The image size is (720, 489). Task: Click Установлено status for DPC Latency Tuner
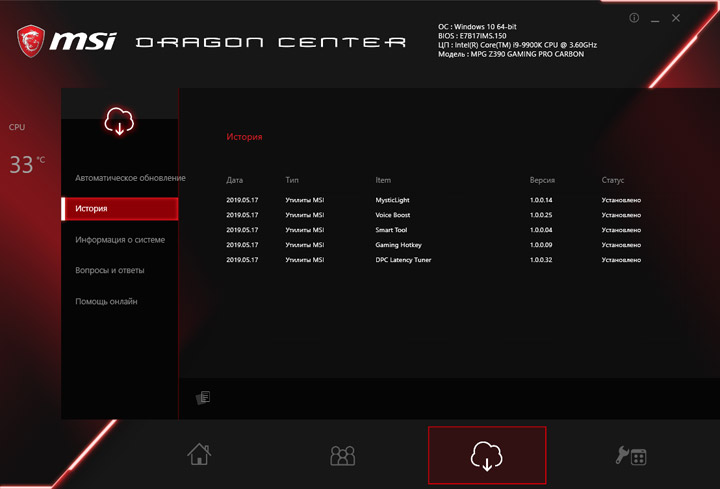[x=621, y=260]
